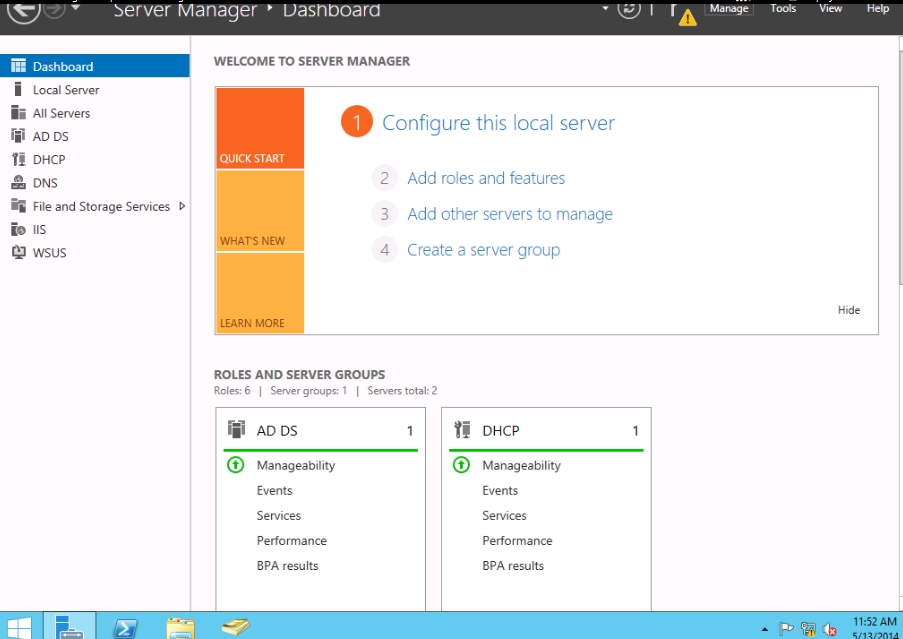Open BPA results in the DHCP tile
Screen dimensions: 903x639
pos(513,565)
